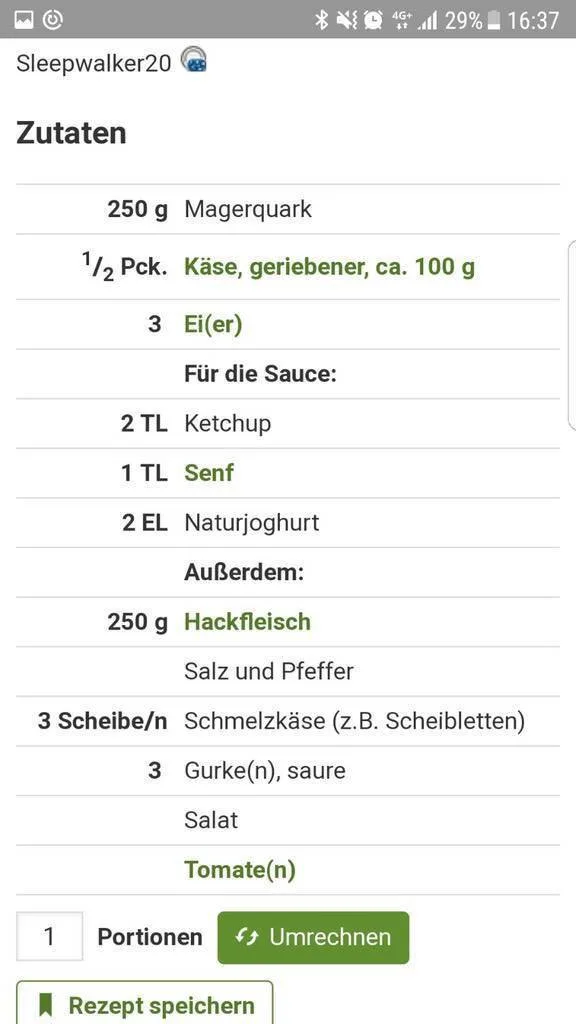Tap the Bluetooth status bar icon

321,20
